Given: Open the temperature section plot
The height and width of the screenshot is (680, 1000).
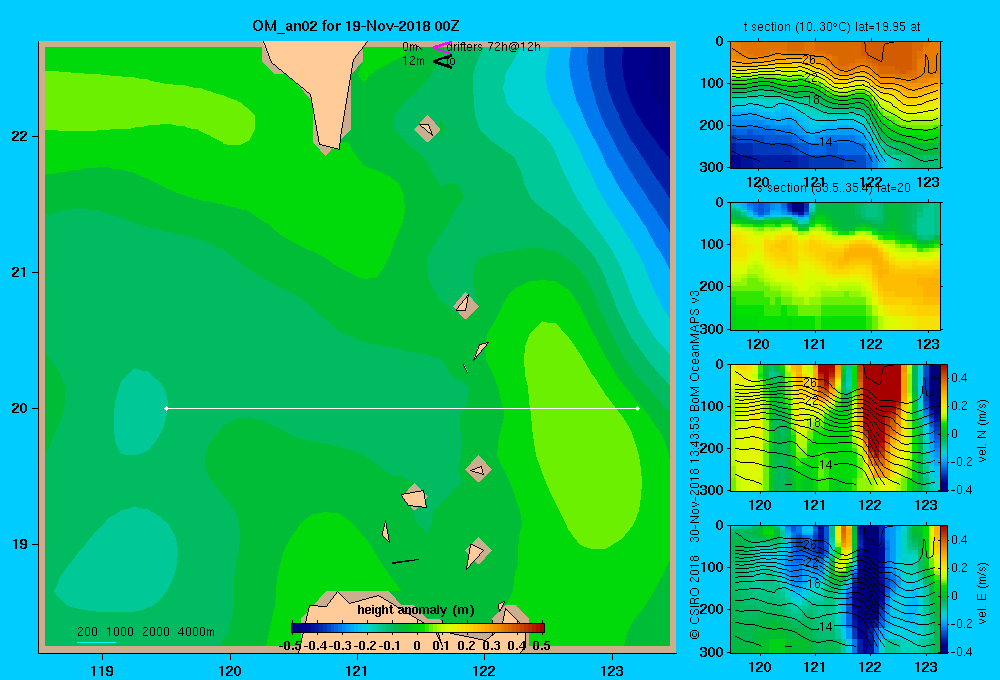Looking at the screenshot, I should (835, 105).
